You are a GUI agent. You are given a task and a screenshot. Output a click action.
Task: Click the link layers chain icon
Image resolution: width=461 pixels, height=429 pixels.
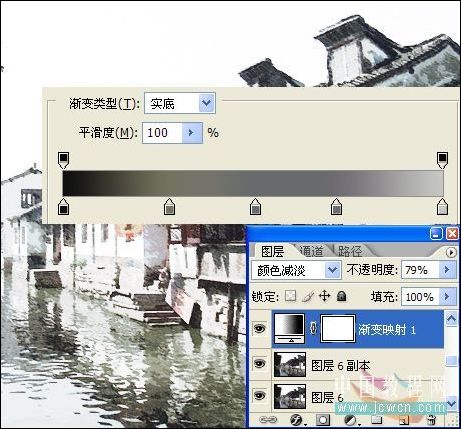(268, 420)
